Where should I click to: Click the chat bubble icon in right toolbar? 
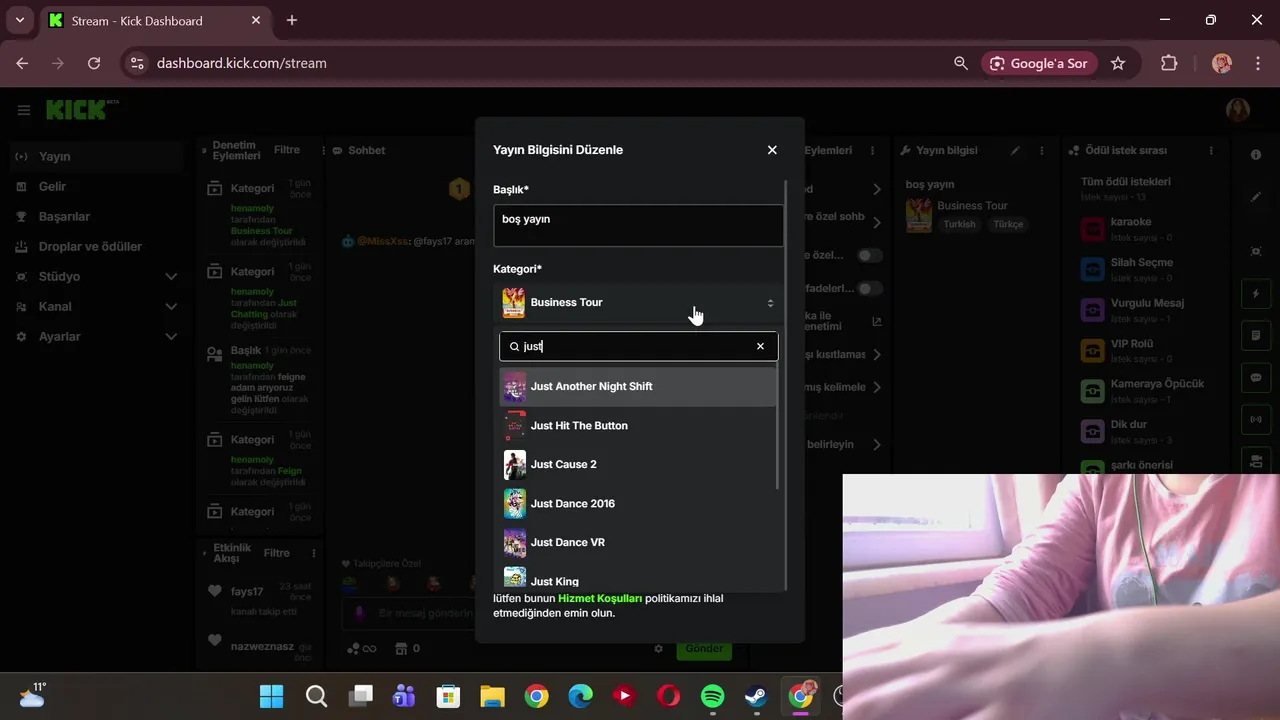[1256, 378]
